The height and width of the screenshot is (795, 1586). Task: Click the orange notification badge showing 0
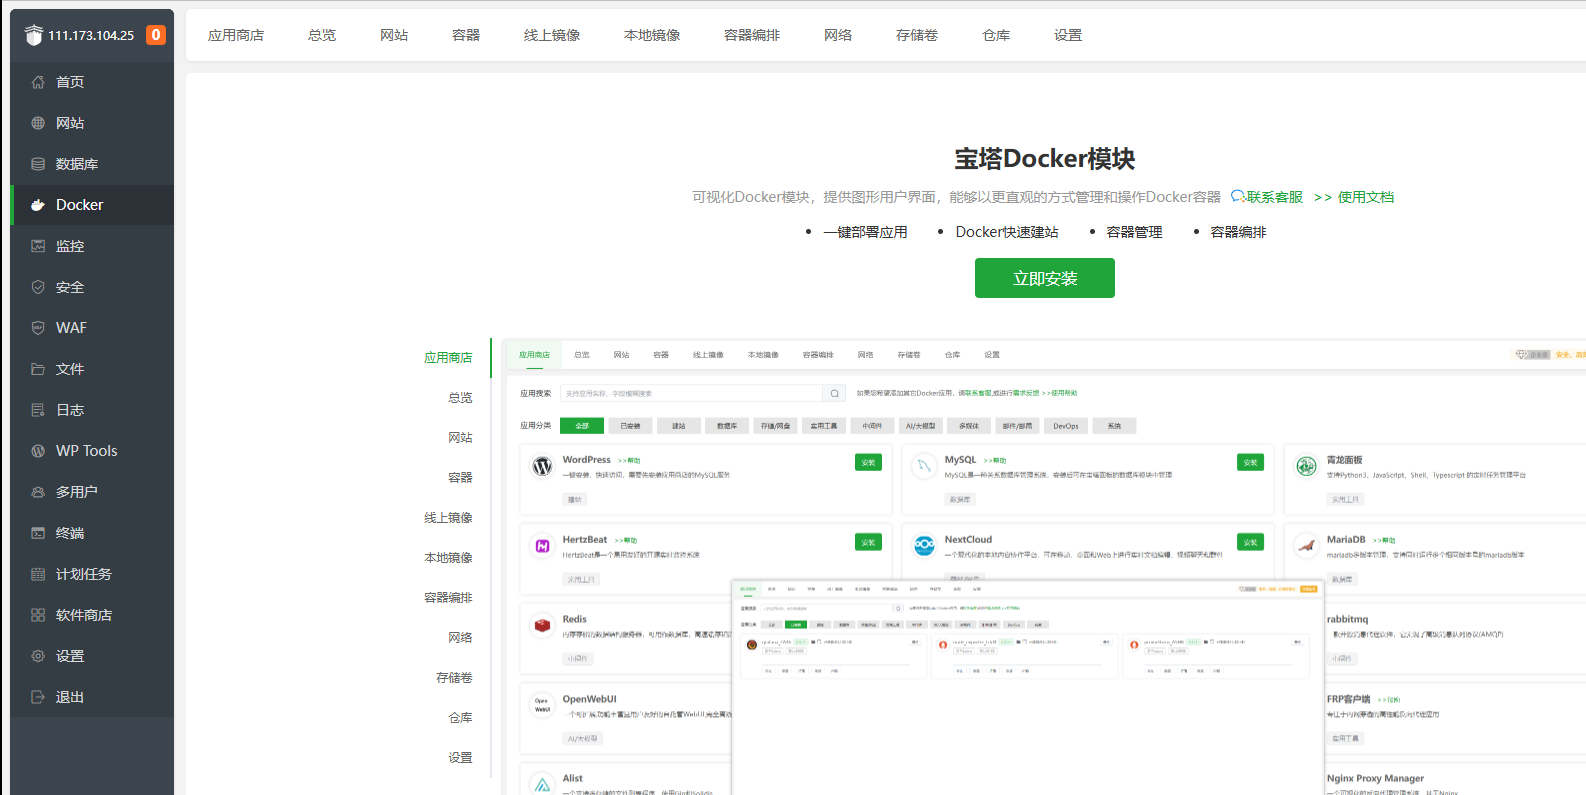click(x=156, y=35)
